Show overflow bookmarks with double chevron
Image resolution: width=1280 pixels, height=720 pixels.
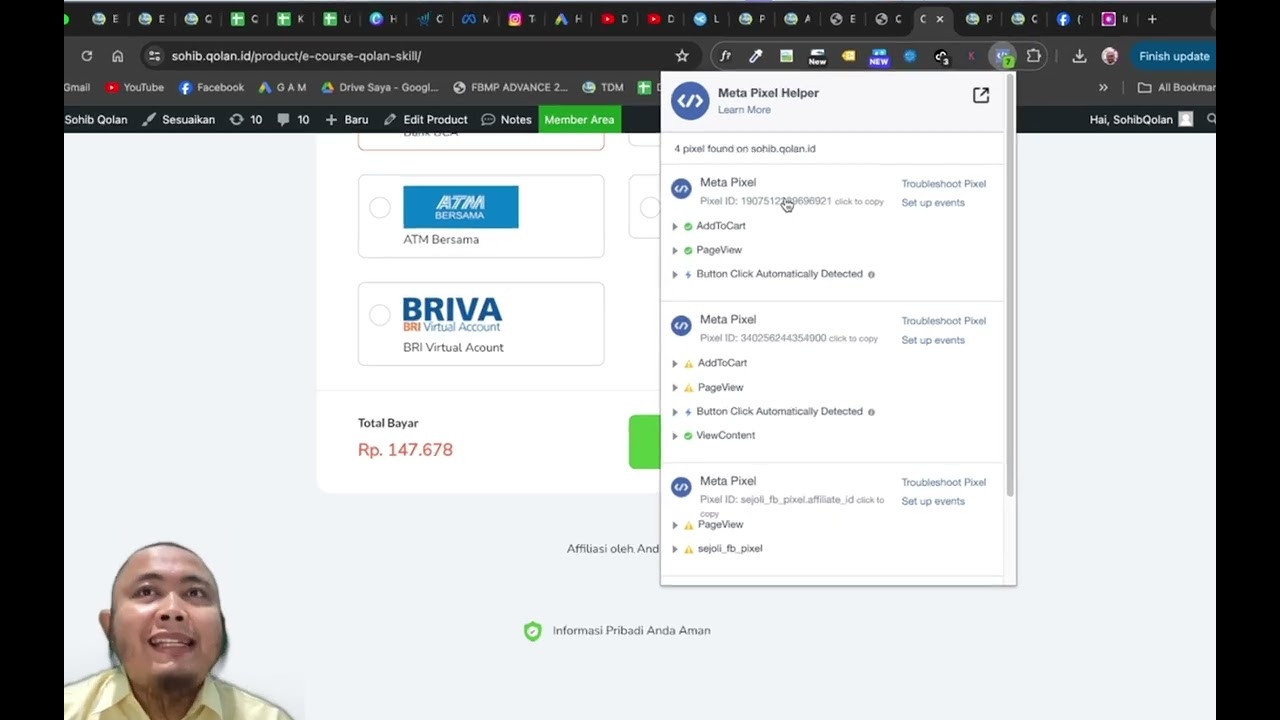pos(1103,87)
